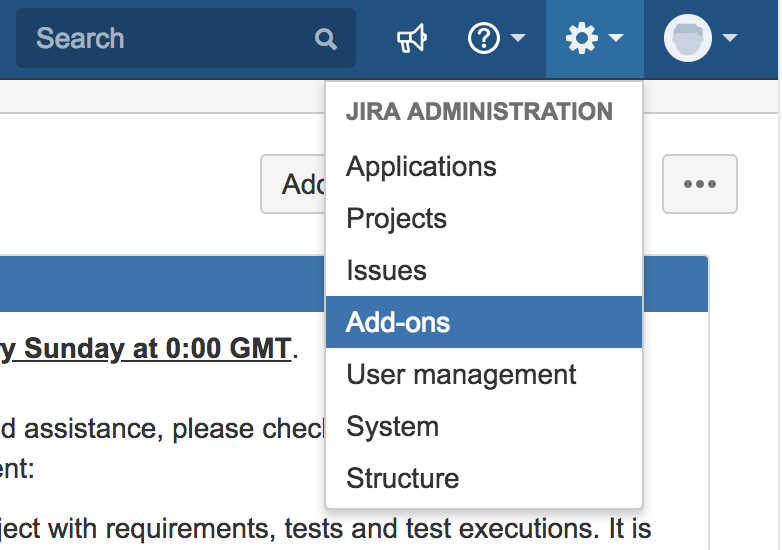Select Projects in administration menu

tap(483, 218)
